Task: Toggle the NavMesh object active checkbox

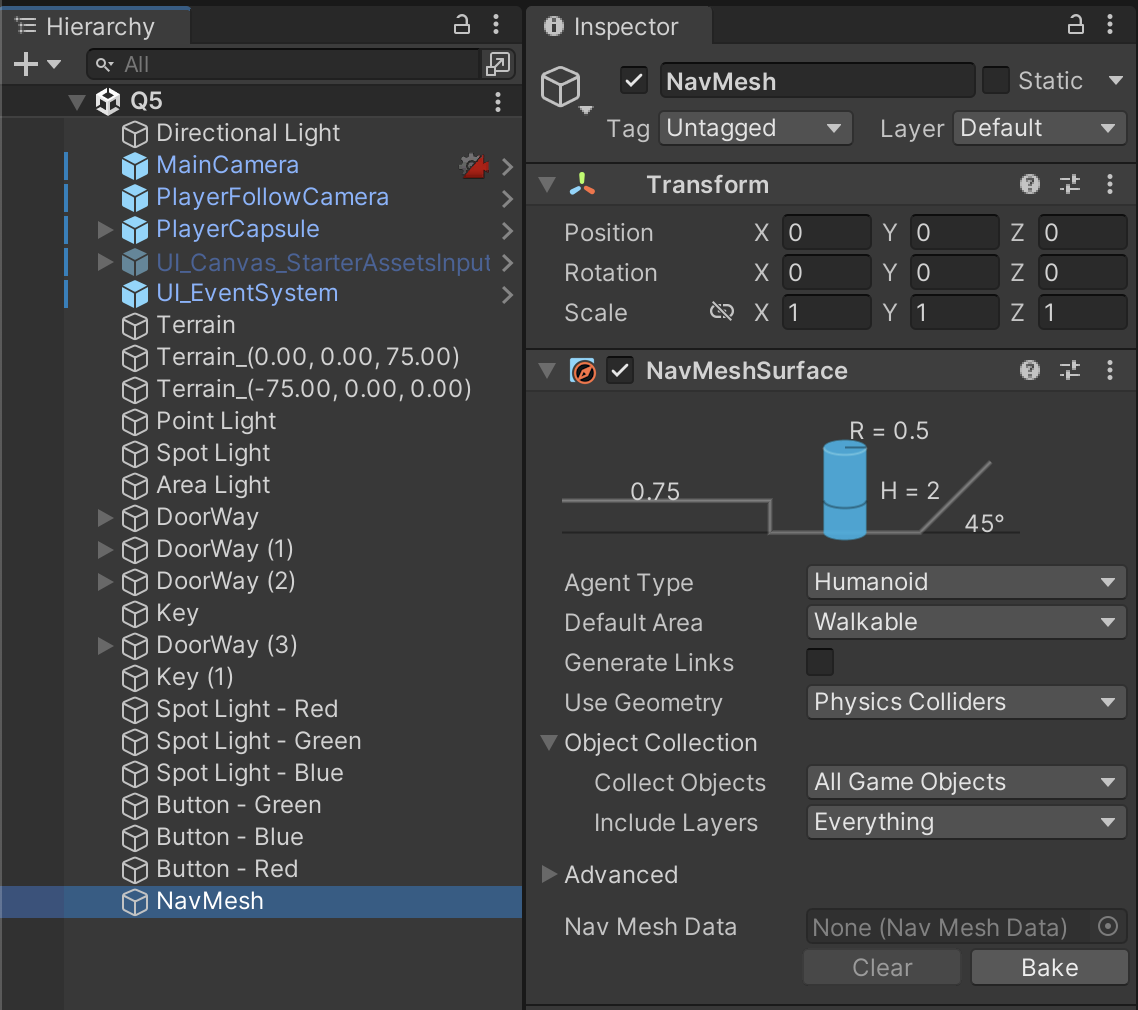Action: 634,81
